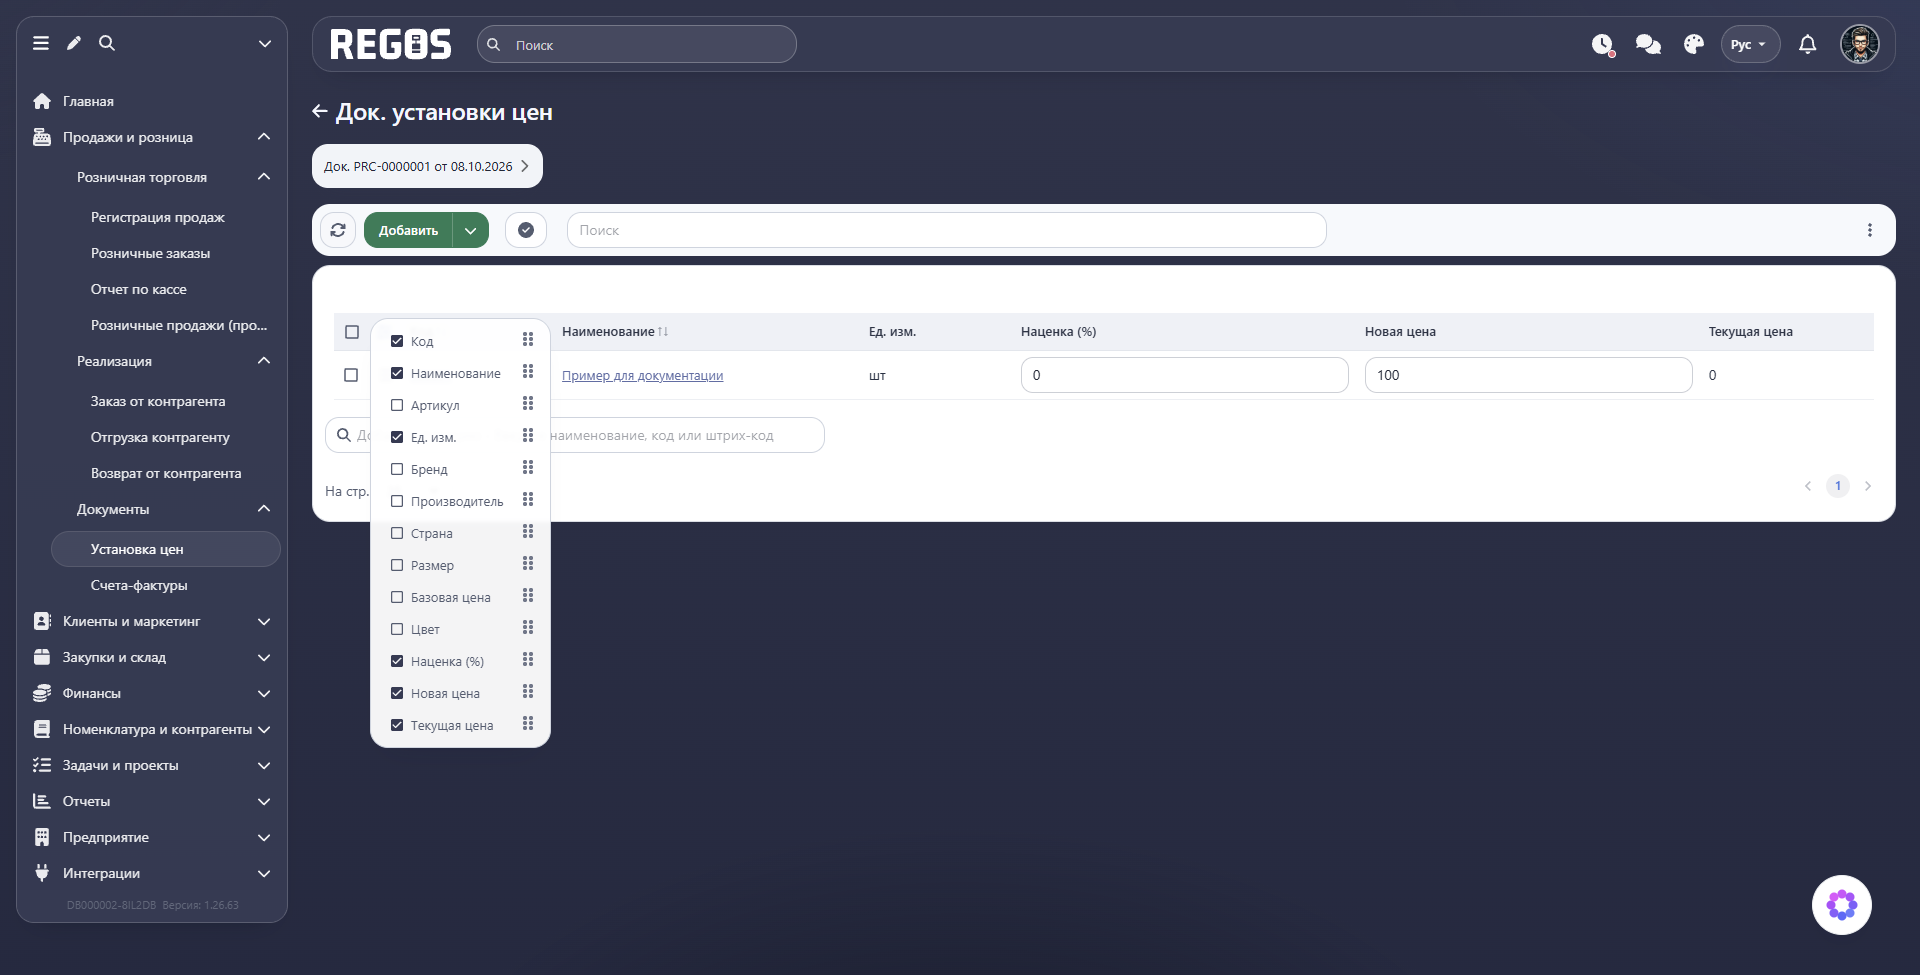Go to page 1 in pagination
This screenshot has height=975, width=1920.
[1838, 486]
